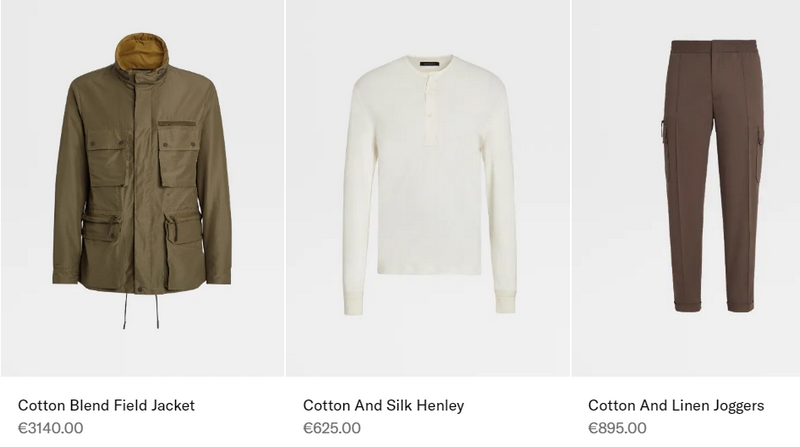Click the Cotton And Linen Joggers title
The image size is (800, 447).
pyautogui.click(x=676, y=406)
